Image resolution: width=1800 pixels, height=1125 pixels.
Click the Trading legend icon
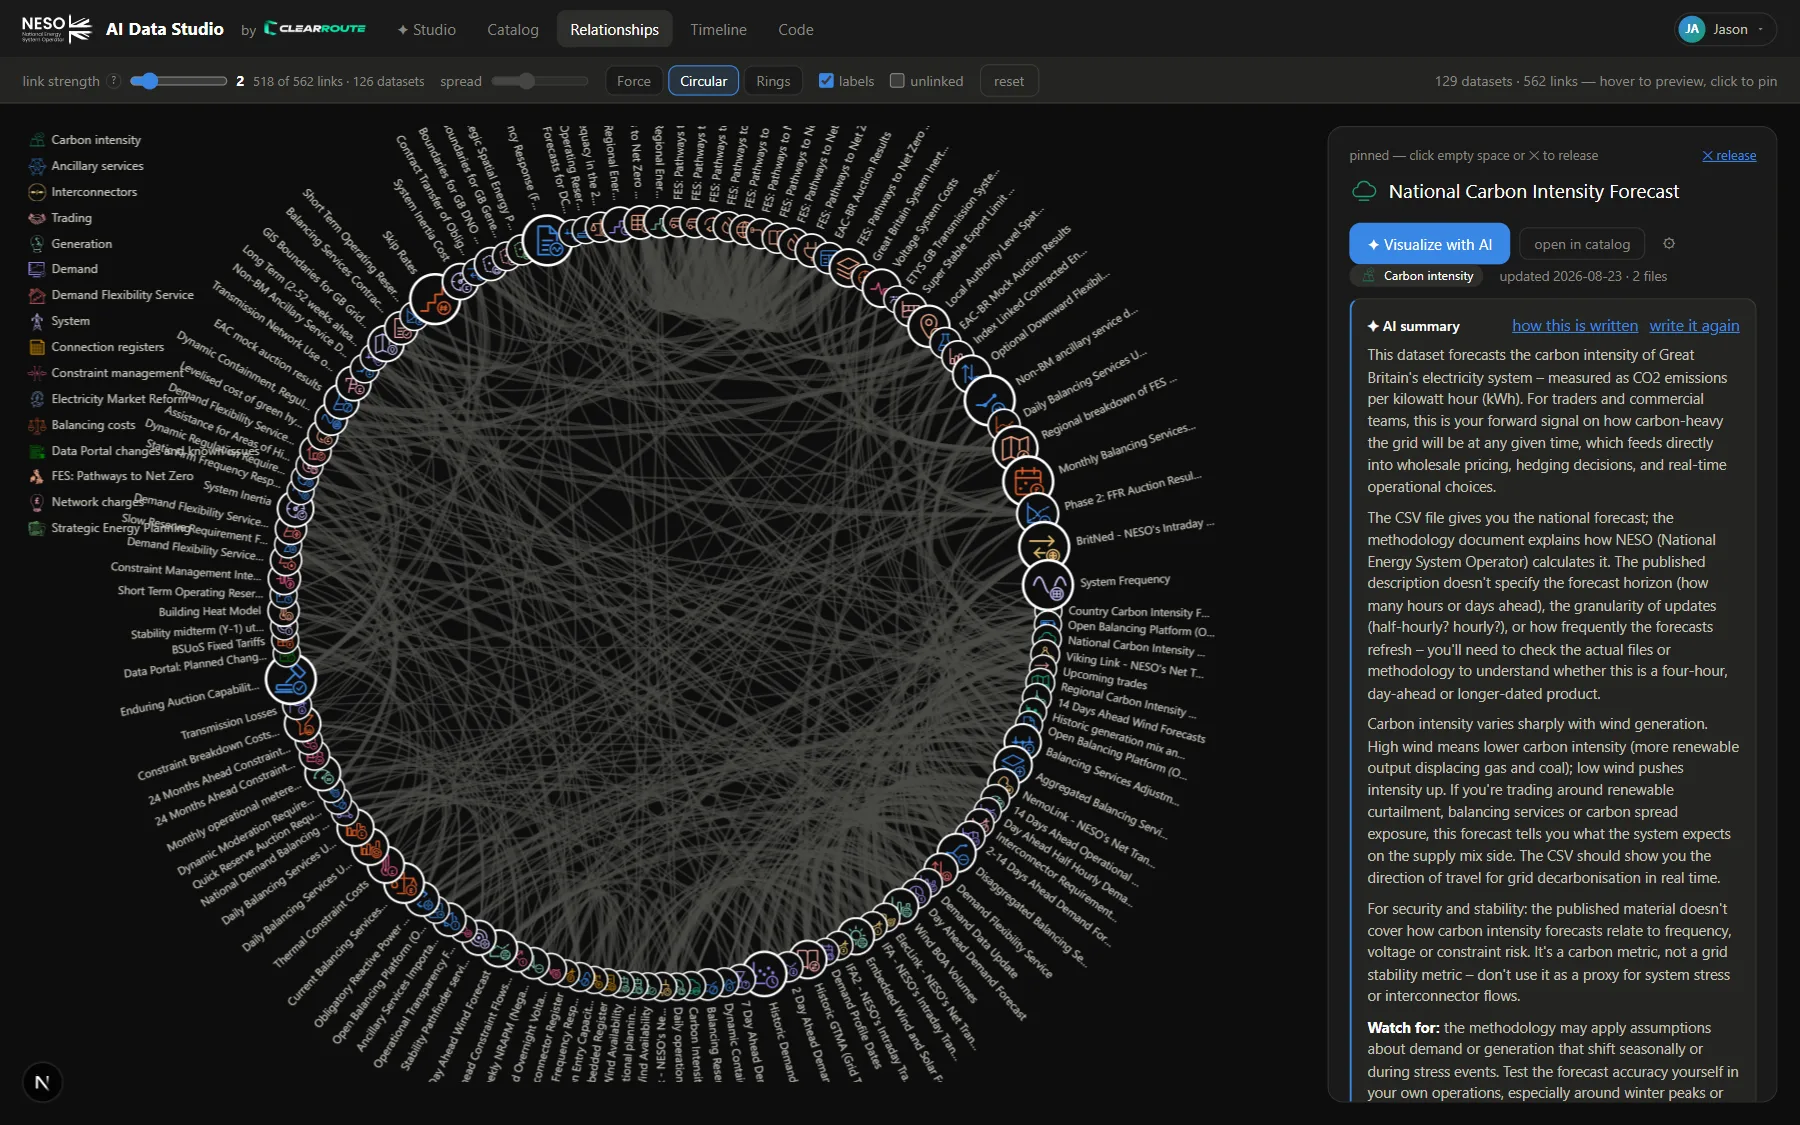(37, 218)
